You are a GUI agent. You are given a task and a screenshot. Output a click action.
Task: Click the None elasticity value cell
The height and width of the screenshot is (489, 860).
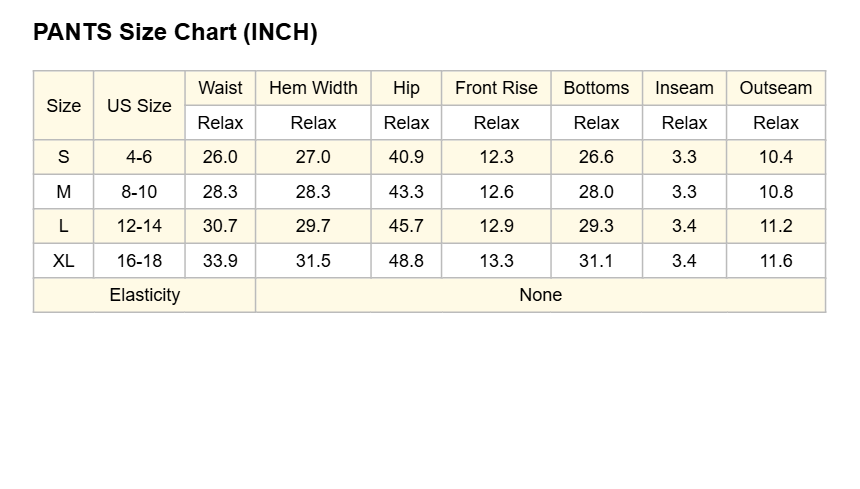point(540,295)
